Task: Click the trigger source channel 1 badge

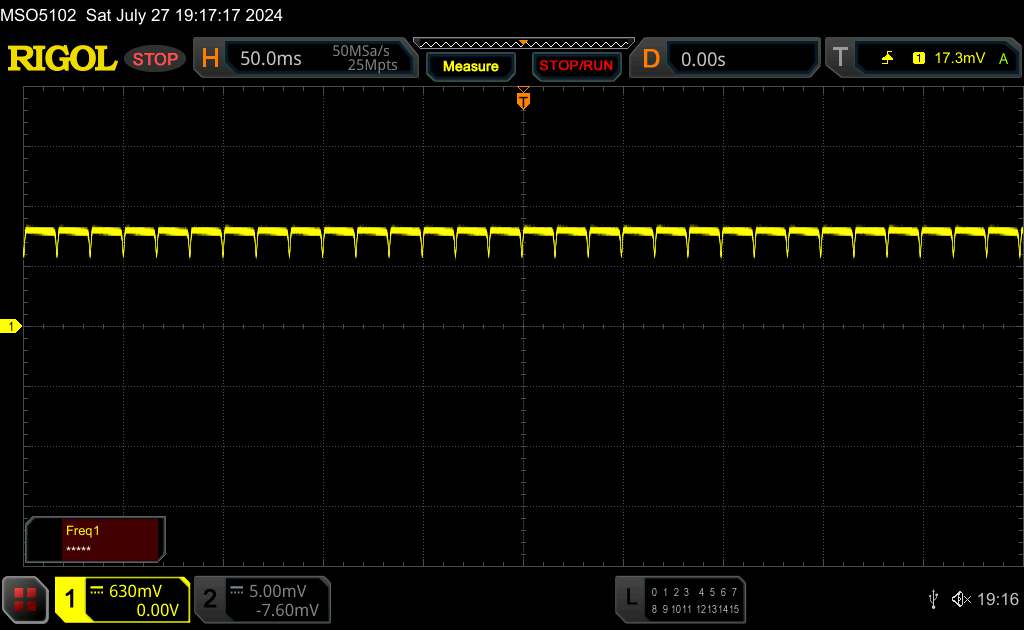Action: tap(918, 59)
